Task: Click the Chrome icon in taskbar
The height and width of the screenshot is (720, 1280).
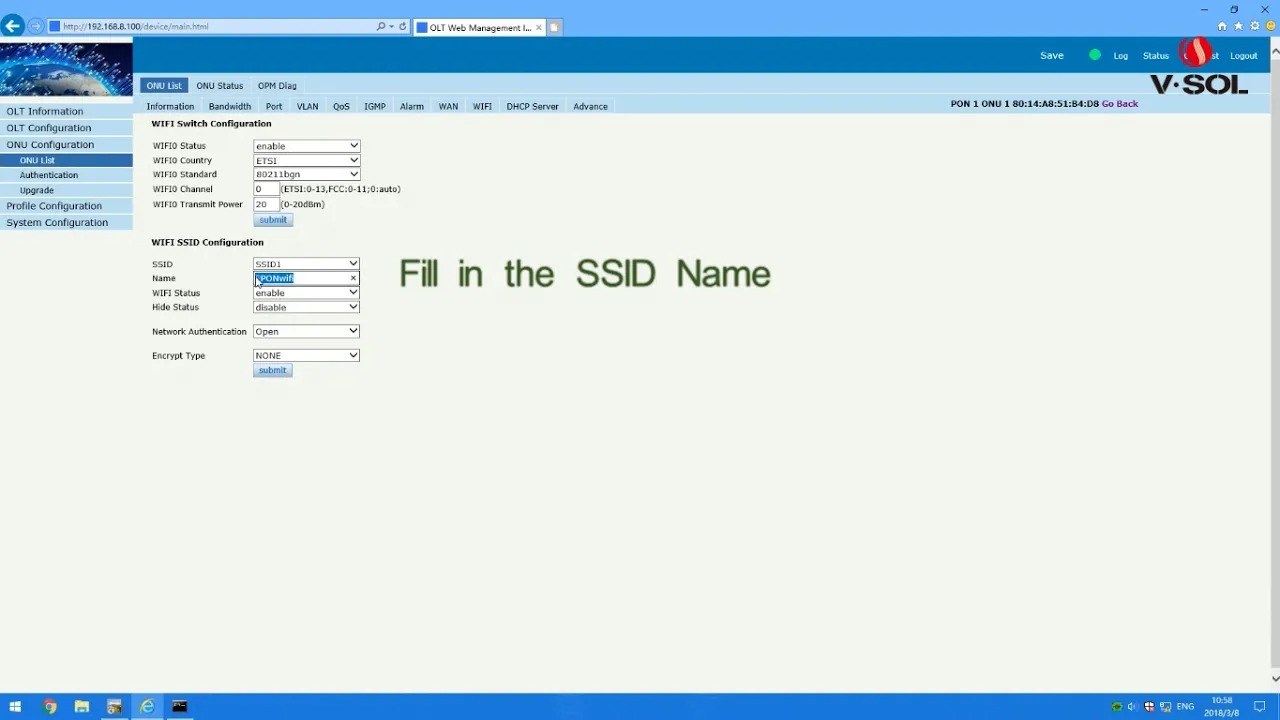Action: click(50, 707)
